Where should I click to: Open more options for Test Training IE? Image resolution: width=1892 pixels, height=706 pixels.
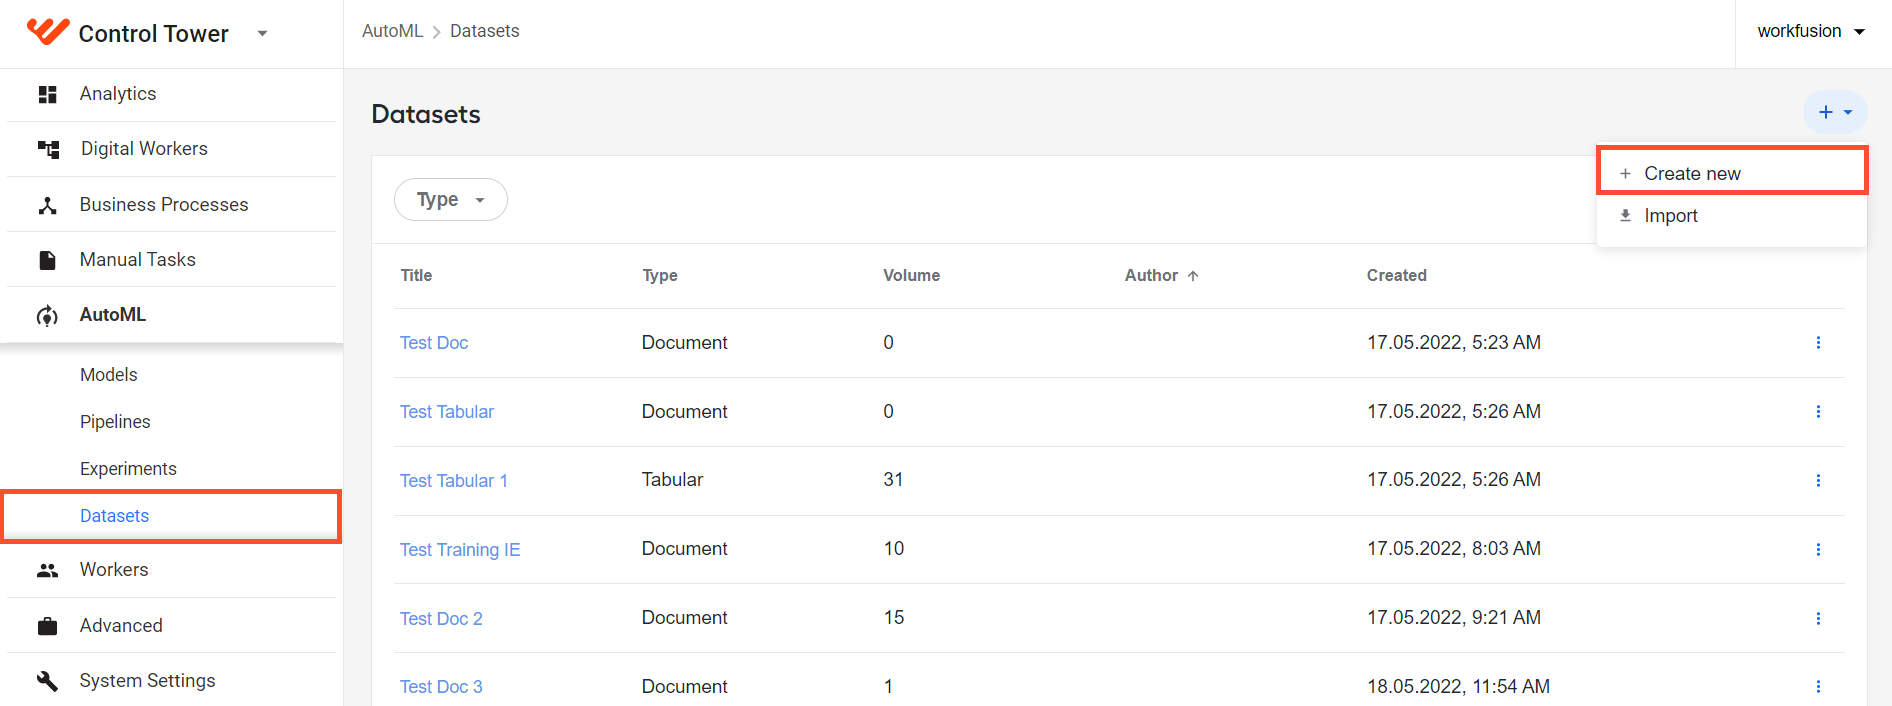coord(1818,550)
